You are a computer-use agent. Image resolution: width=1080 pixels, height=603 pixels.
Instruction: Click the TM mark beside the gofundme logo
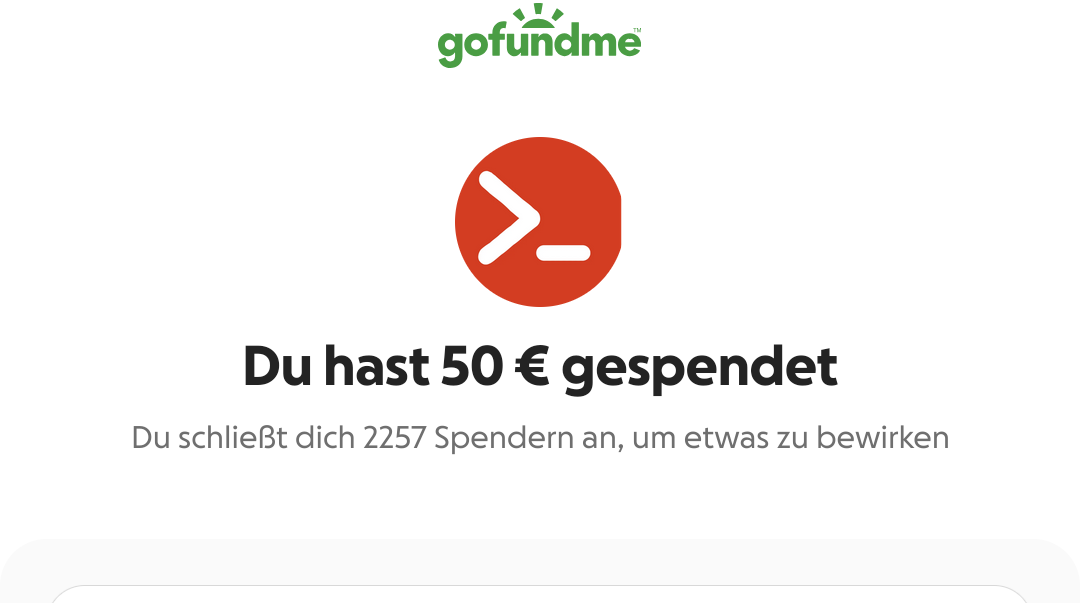637,30
